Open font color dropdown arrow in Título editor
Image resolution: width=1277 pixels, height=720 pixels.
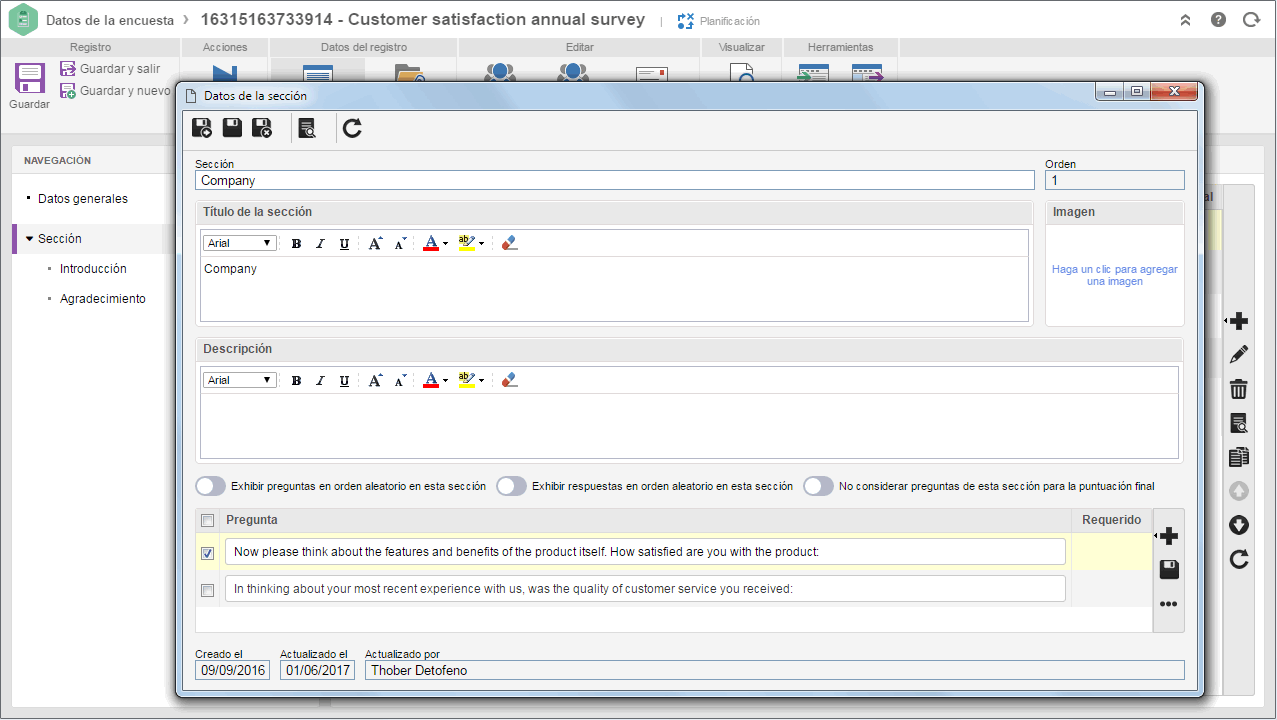click(445, 243)
